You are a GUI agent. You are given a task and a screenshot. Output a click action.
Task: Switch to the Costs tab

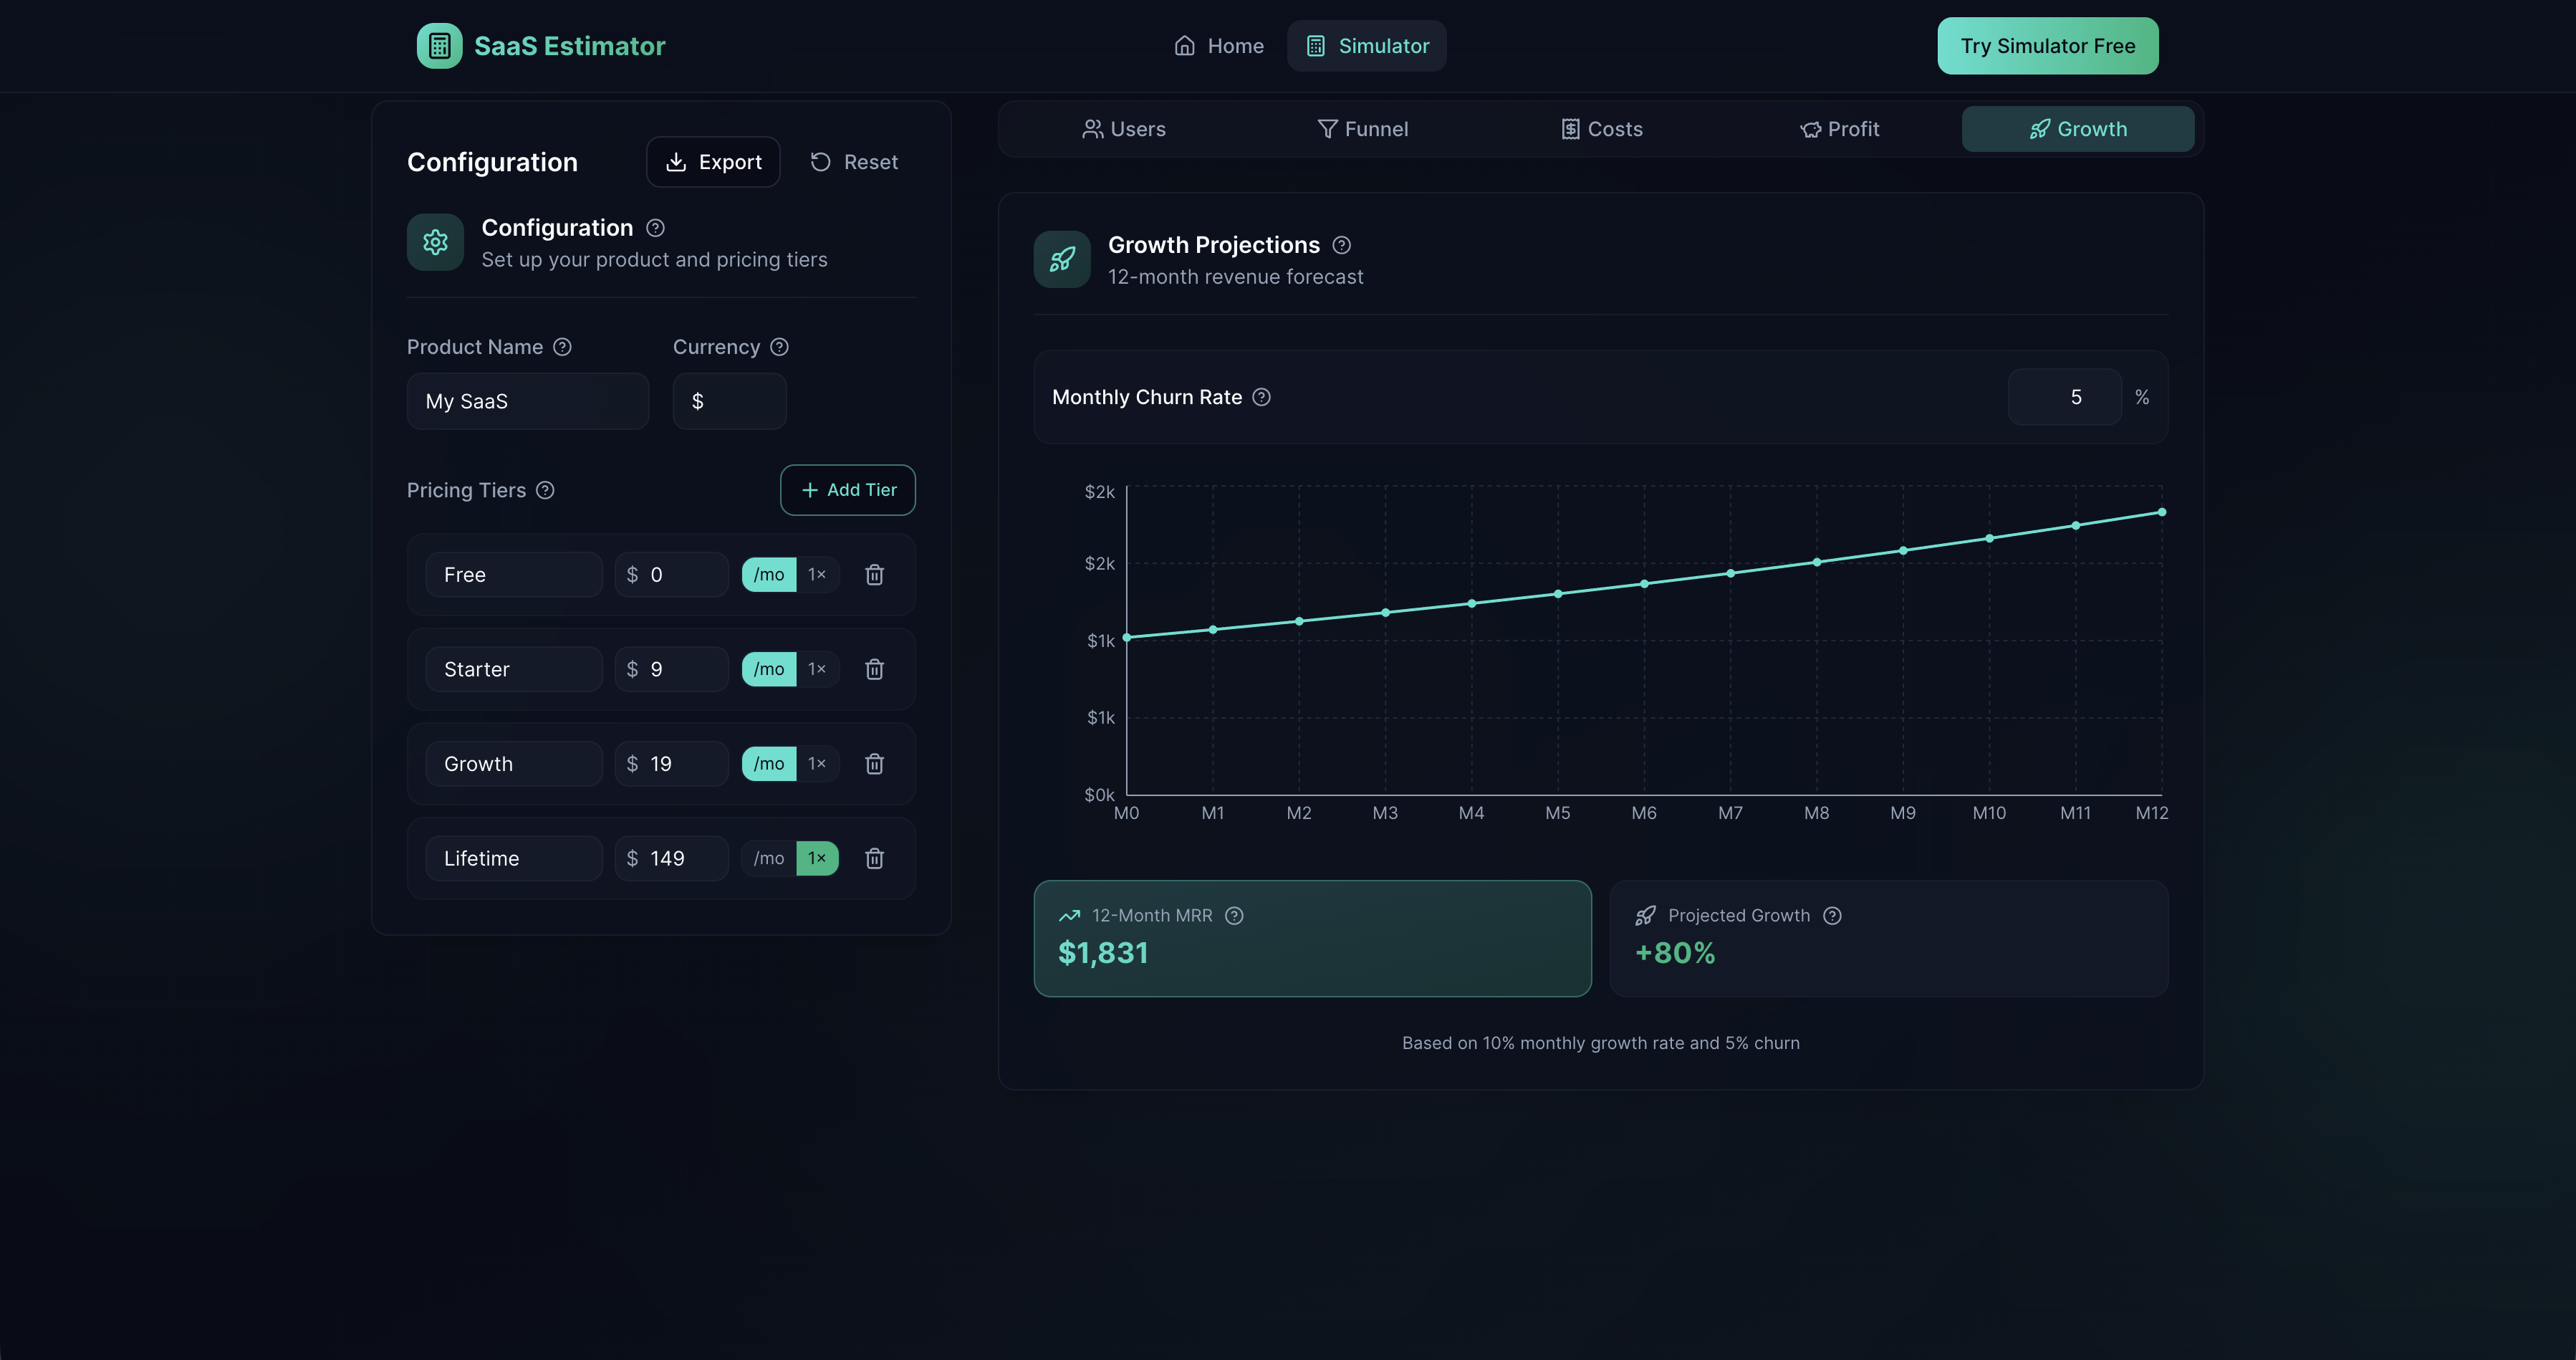[1601, 128]
